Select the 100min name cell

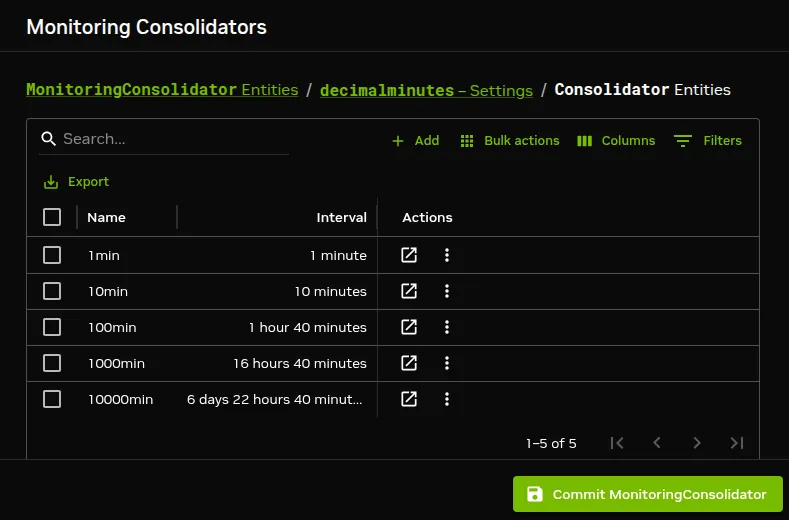tap(112, 328)
